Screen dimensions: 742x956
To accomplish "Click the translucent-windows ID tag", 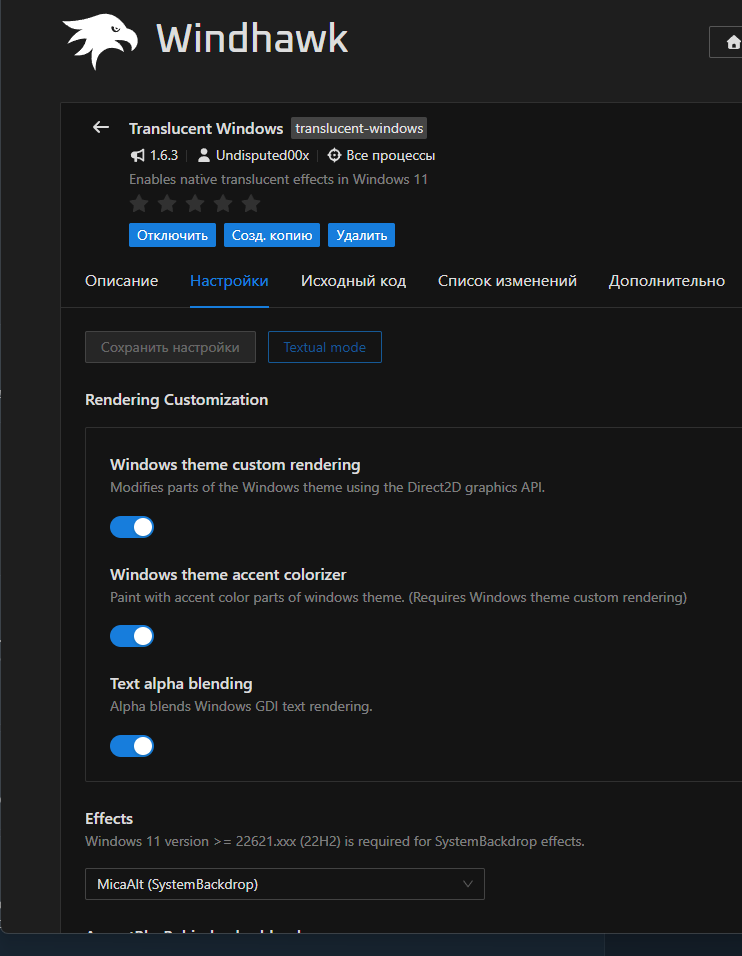I will click(x=359, y=128).
